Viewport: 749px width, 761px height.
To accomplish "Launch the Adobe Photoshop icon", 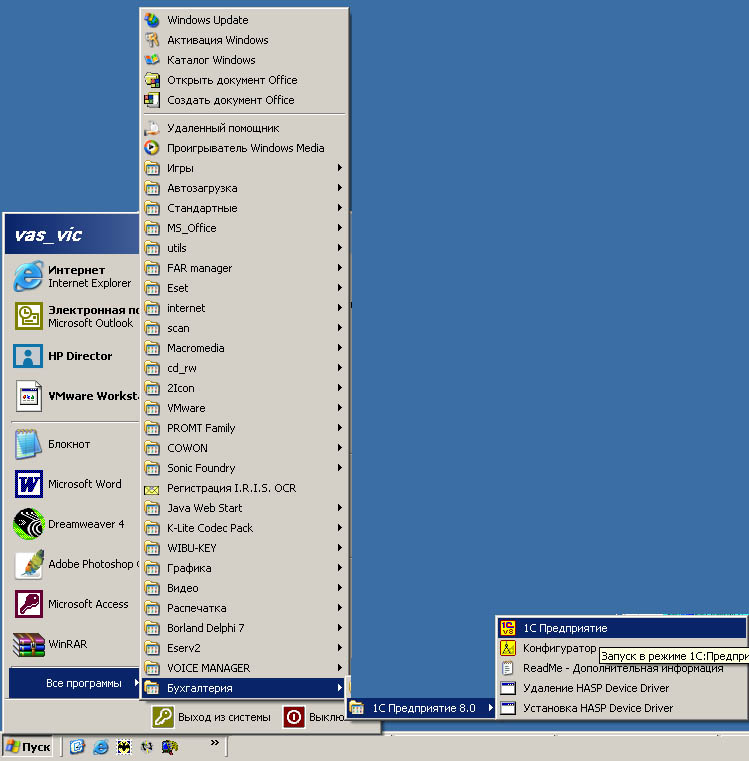I will click(29, 564).
